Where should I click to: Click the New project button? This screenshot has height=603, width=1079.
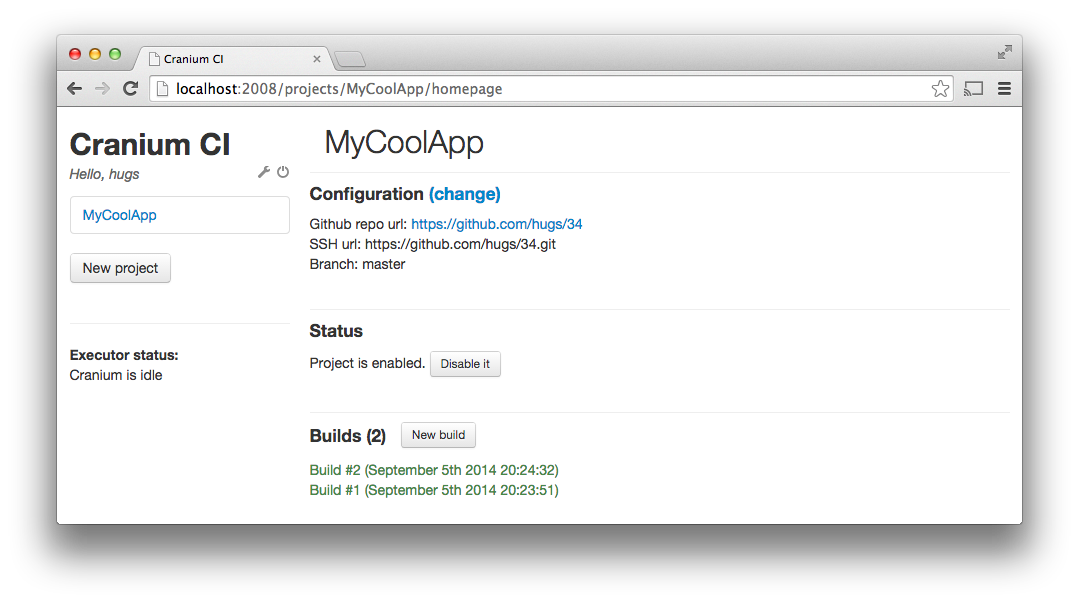tap(120, 268)
